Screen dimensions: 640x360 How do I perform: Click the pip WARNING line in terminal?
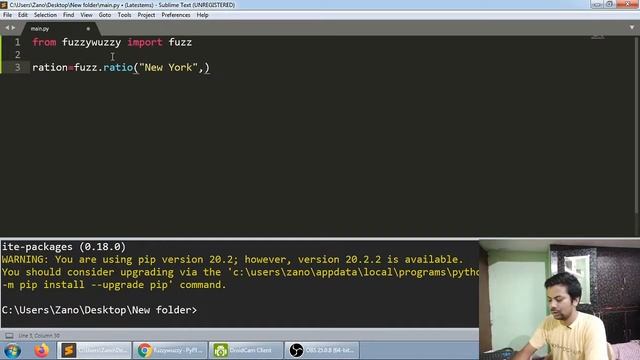tap(233, 260)
